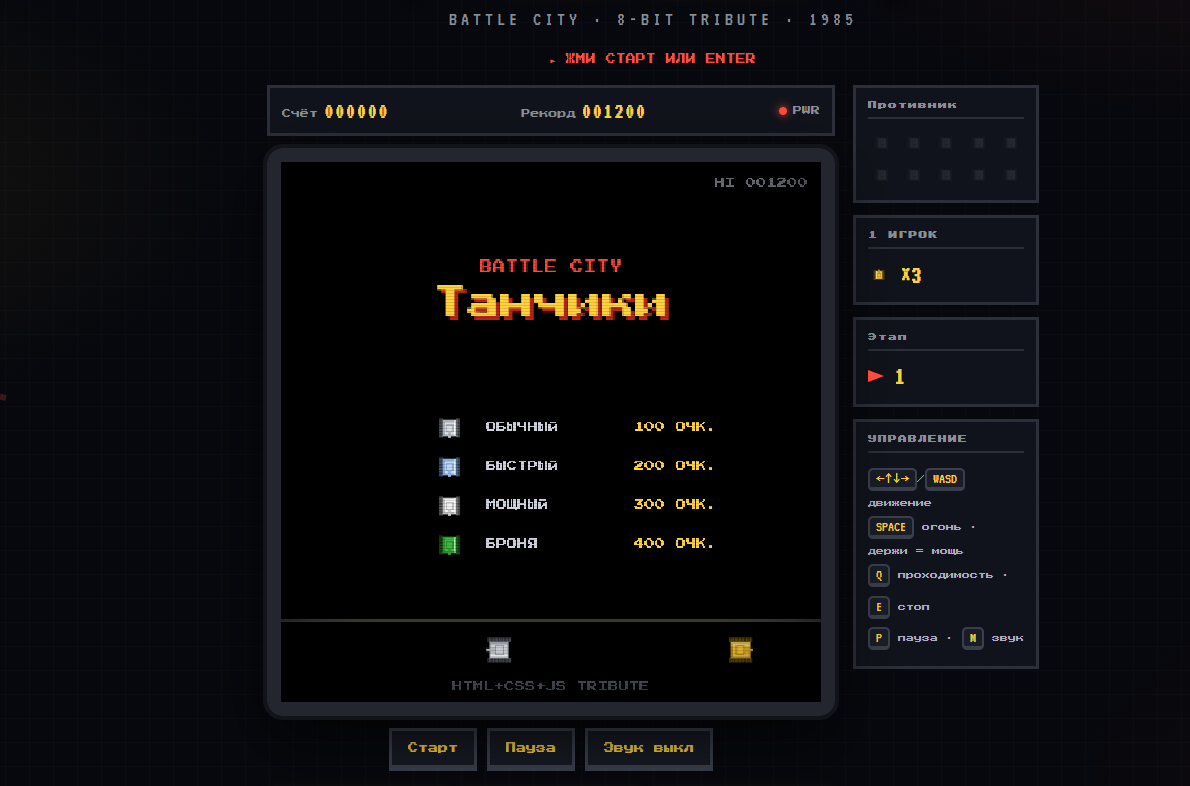Click the X3 lives counter
Image resolution: width=1190 pixels, height=786 pixels.
911,275
